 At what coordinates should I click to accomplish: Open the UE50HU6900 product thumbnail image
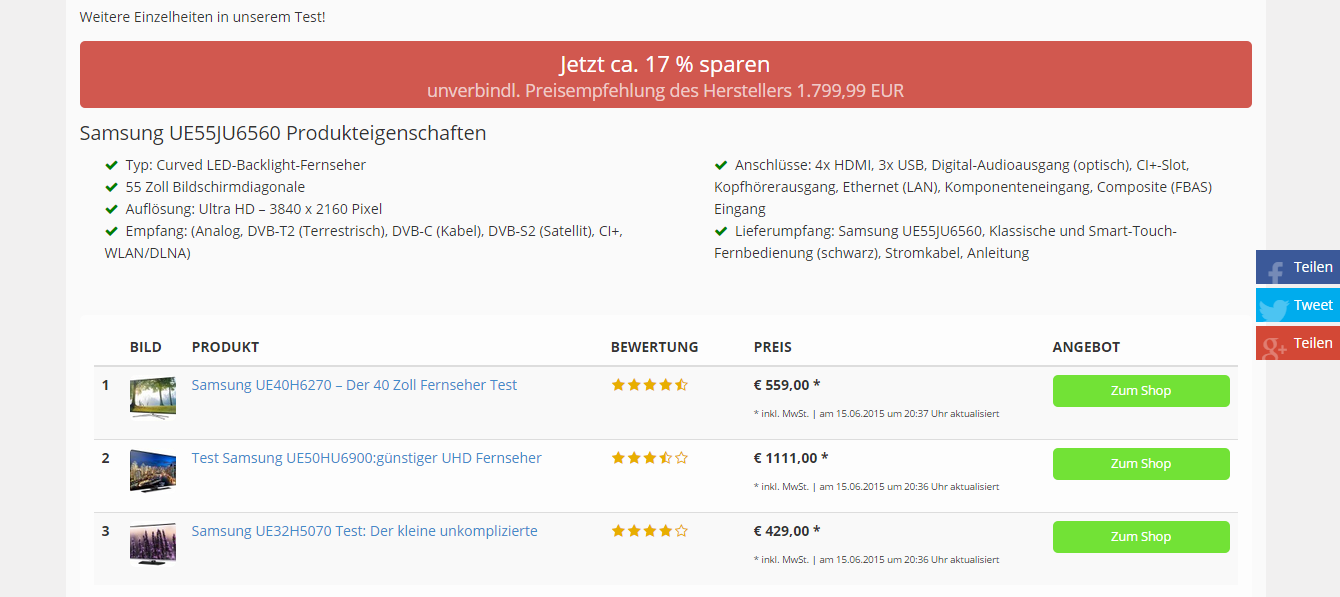pyautogui.click(x=152, y=470)
